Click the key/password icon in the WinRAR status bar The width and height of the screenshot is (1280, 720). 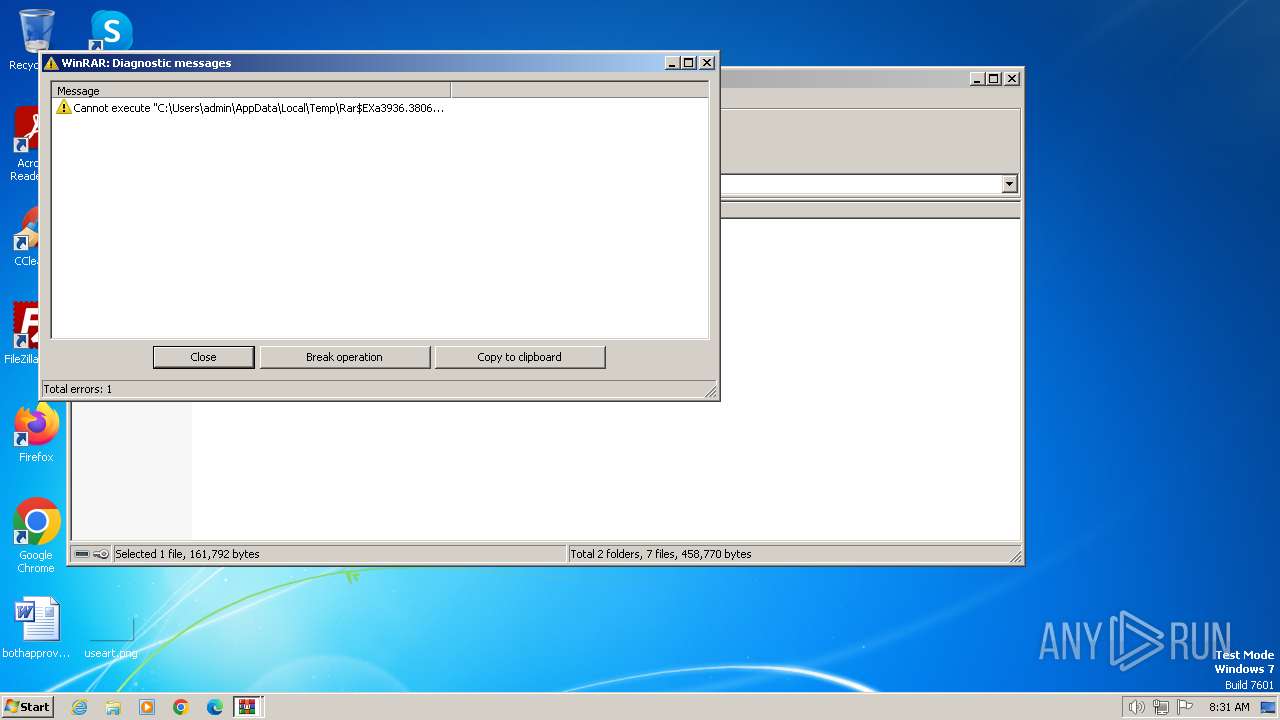tap(101, 554)
